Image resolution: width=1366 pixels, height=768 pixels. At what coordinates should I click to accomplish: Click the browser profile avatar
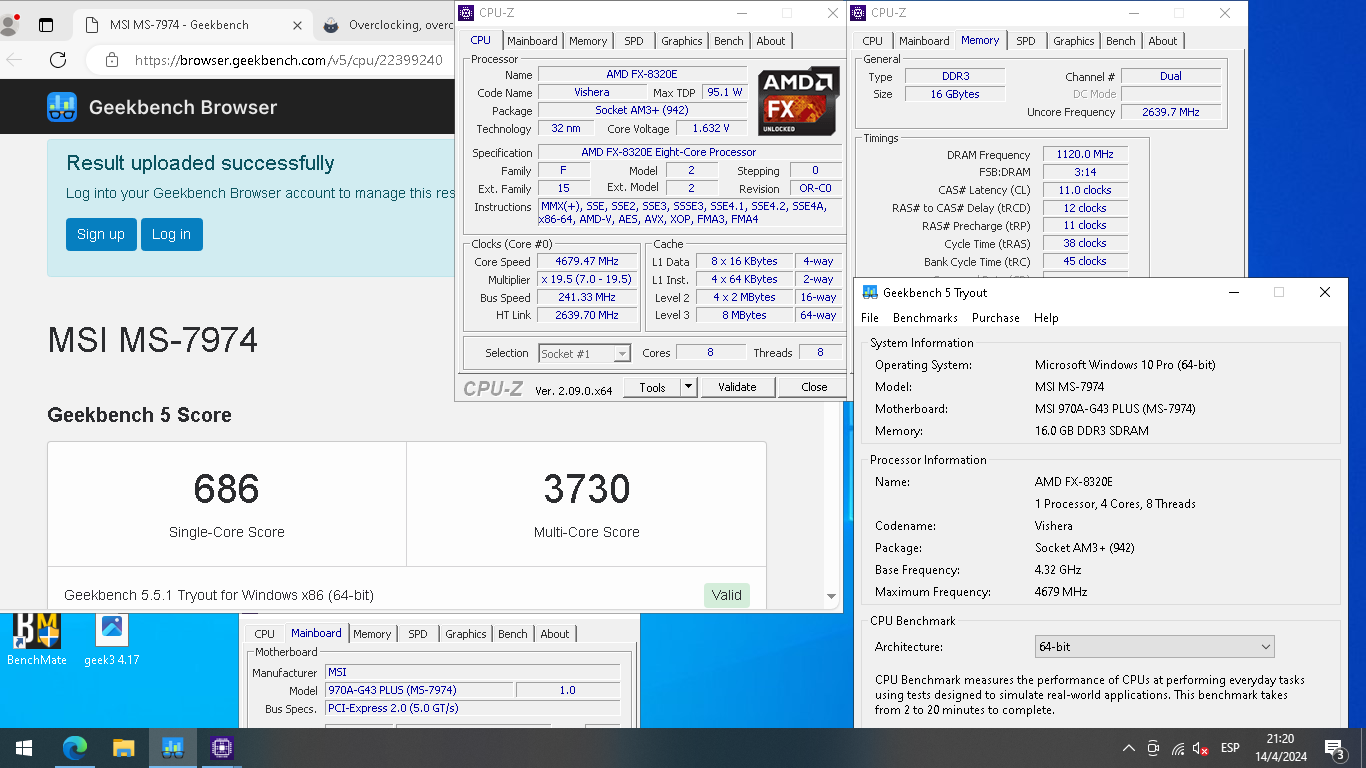click(x=11, y=25)
